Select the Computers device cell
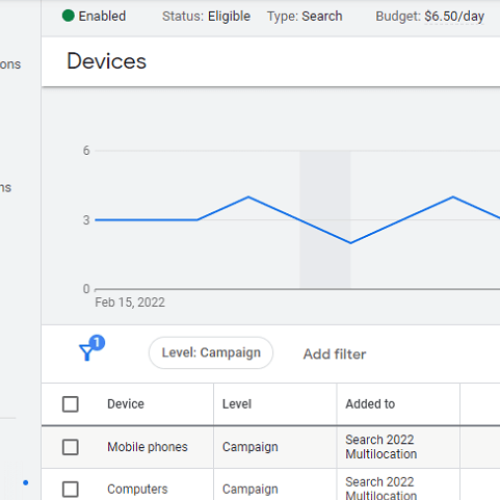This screenshot has height=500, width=500. (x=137, y=489)
